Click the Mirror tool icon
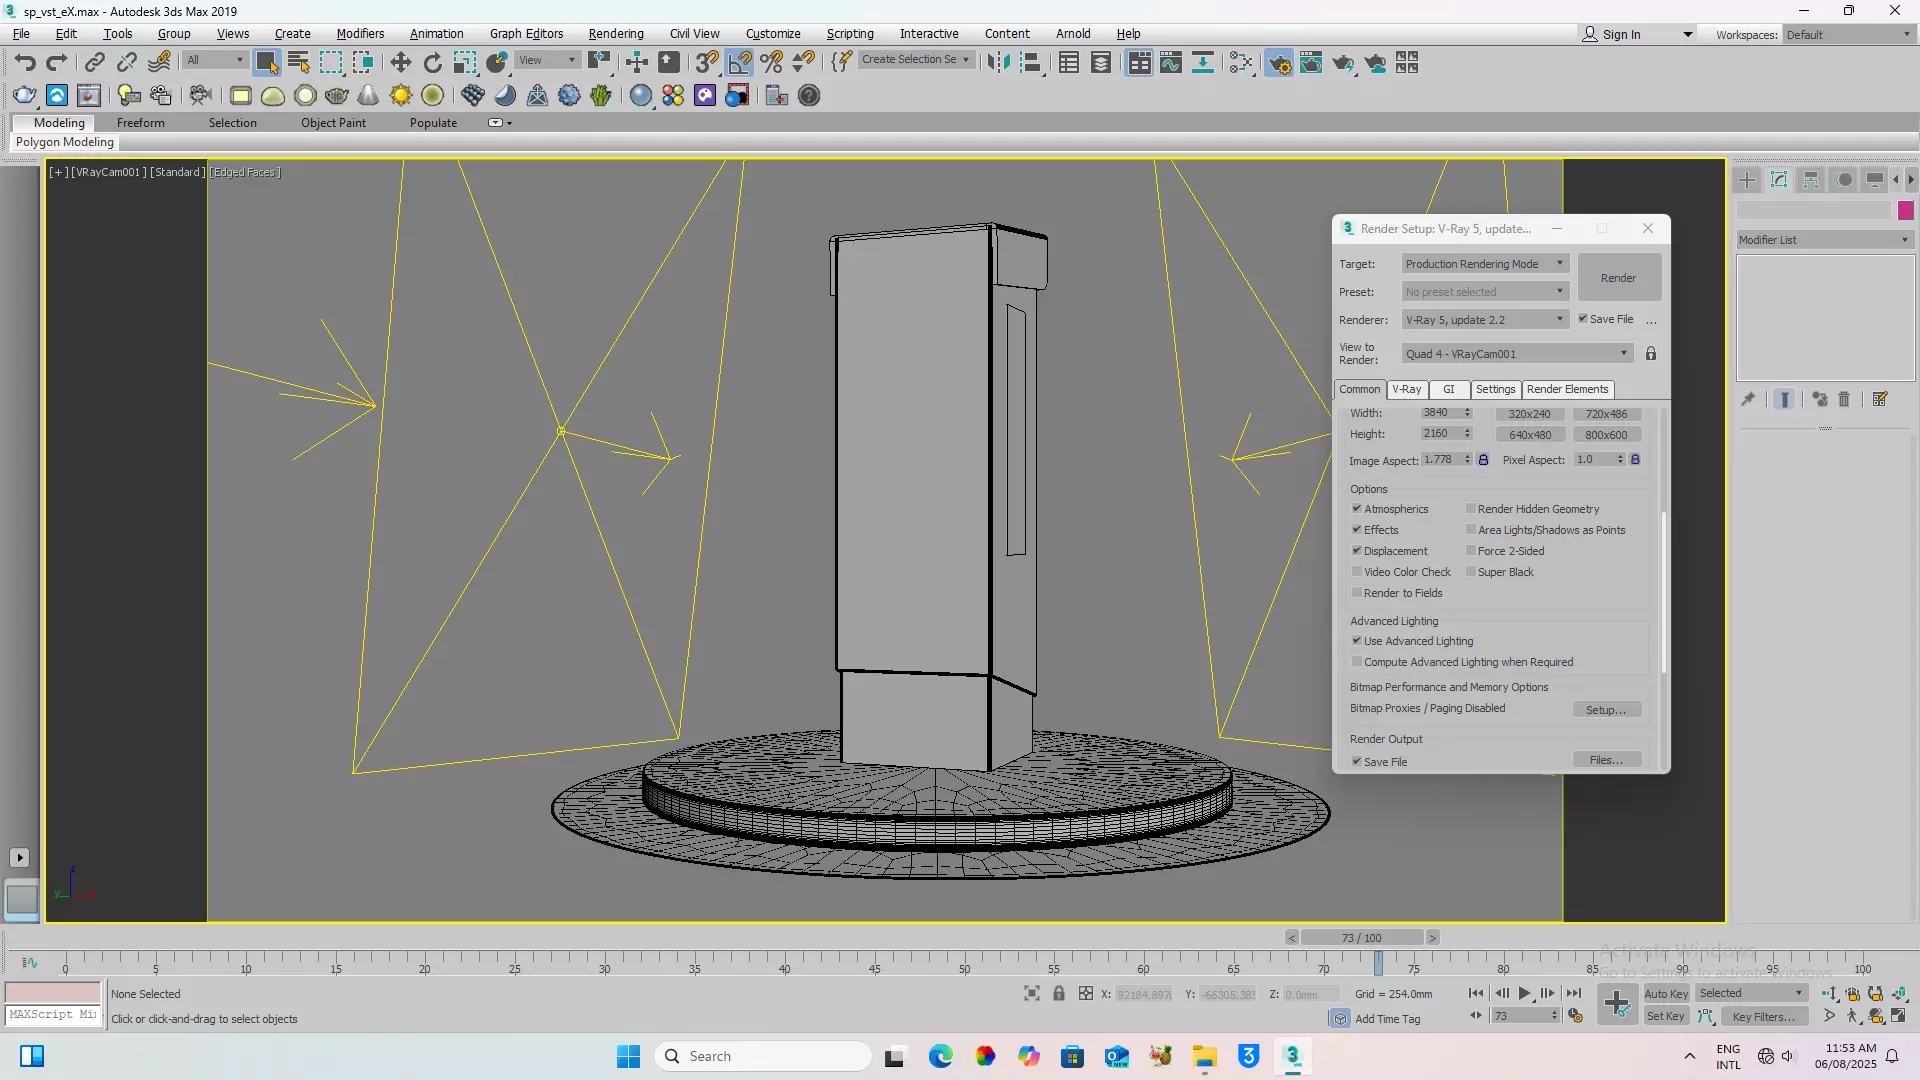The width and height of the screenshot is (1920, 1080). [x=997, y=63]
